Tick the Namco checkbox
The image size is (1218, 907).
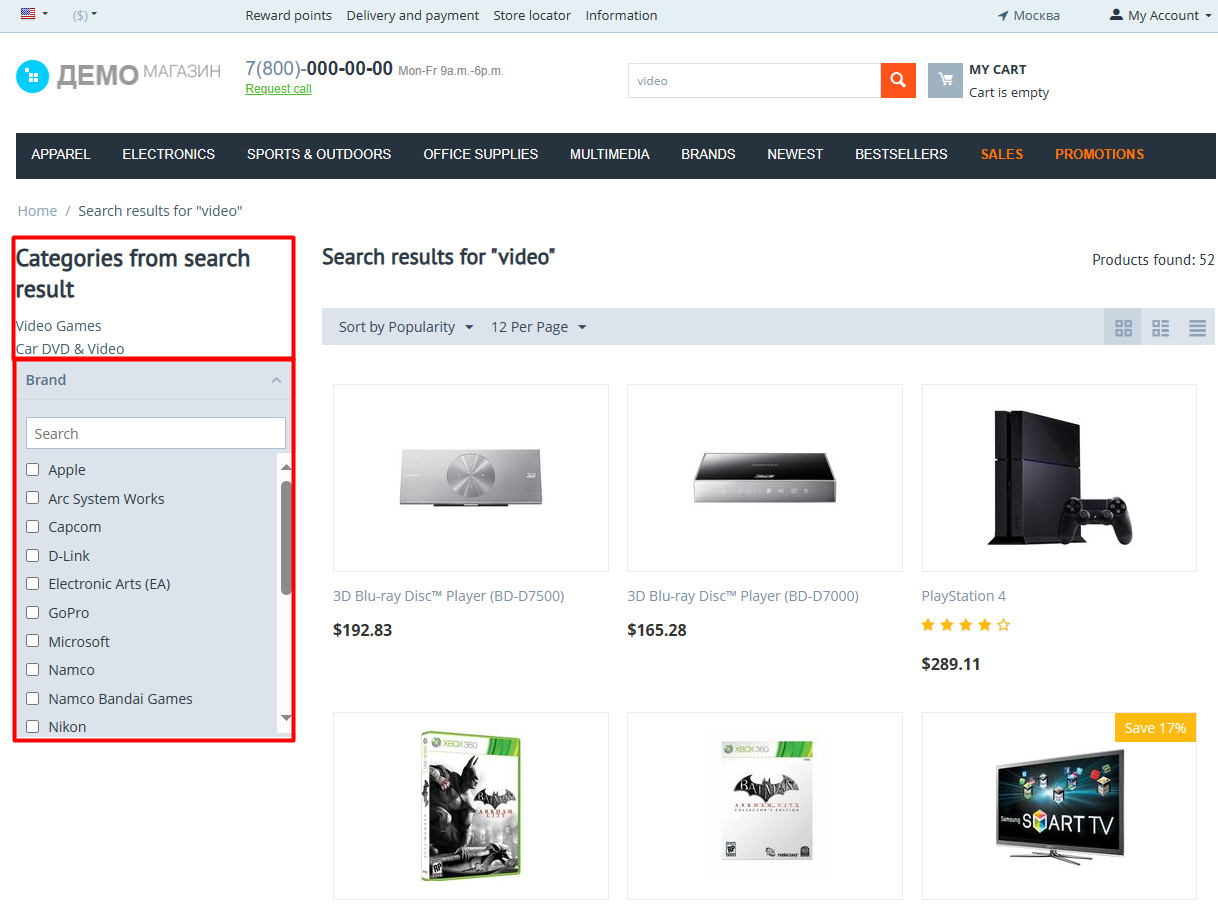point(33,669)
